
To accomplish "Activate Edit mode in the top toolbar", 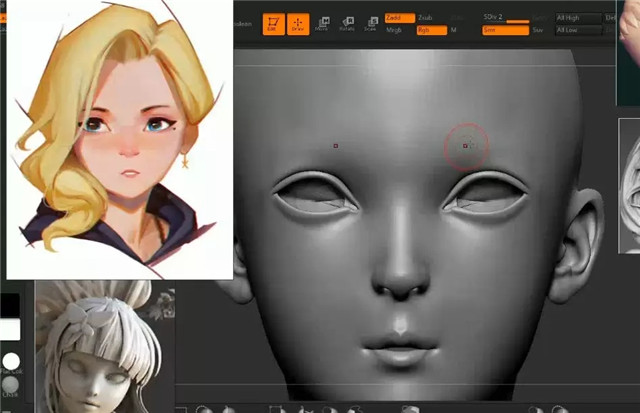I will [x=273, y=24].
